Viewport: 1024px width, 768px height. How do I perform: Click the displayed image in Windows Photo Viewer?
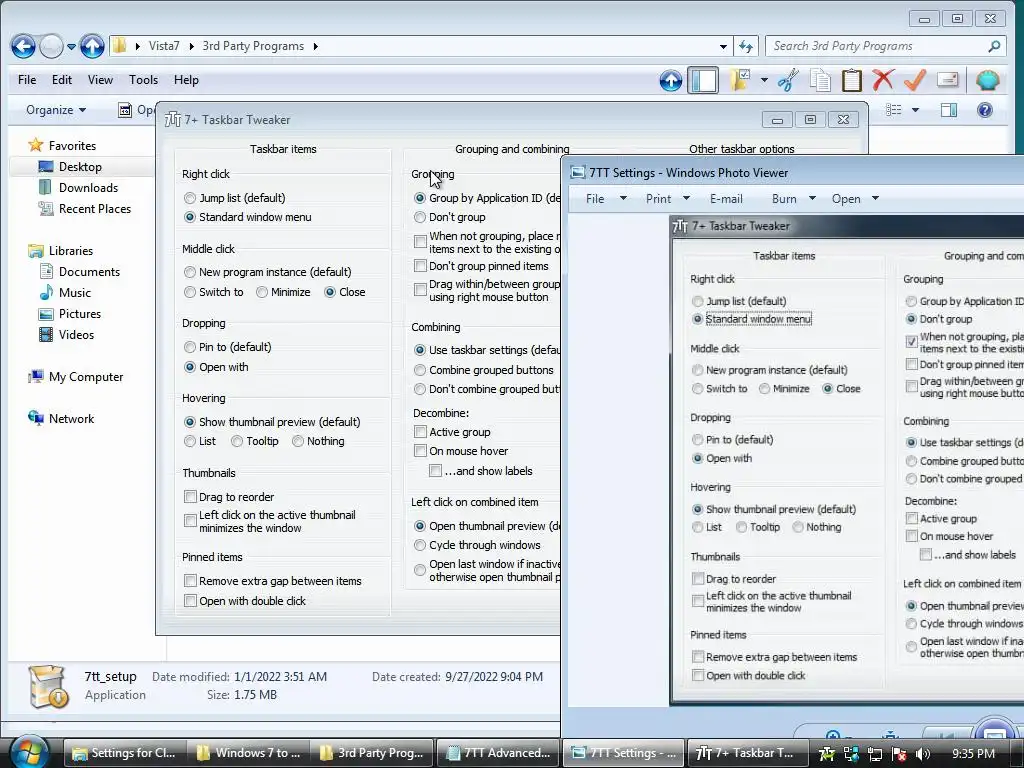point(847,460)
